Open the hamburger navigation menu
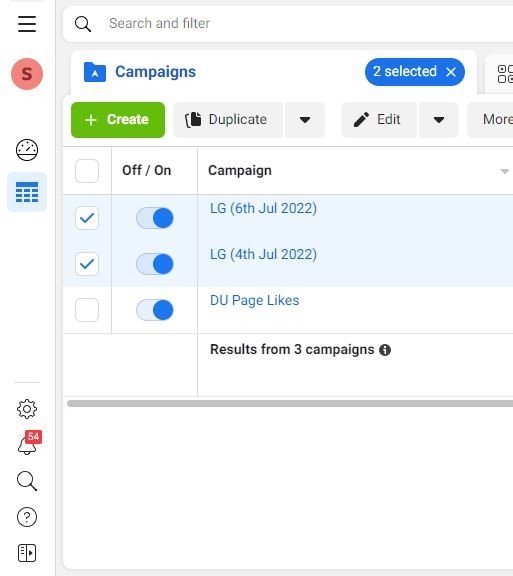This screenshot has width=513, height=576. tap(27, 24)
